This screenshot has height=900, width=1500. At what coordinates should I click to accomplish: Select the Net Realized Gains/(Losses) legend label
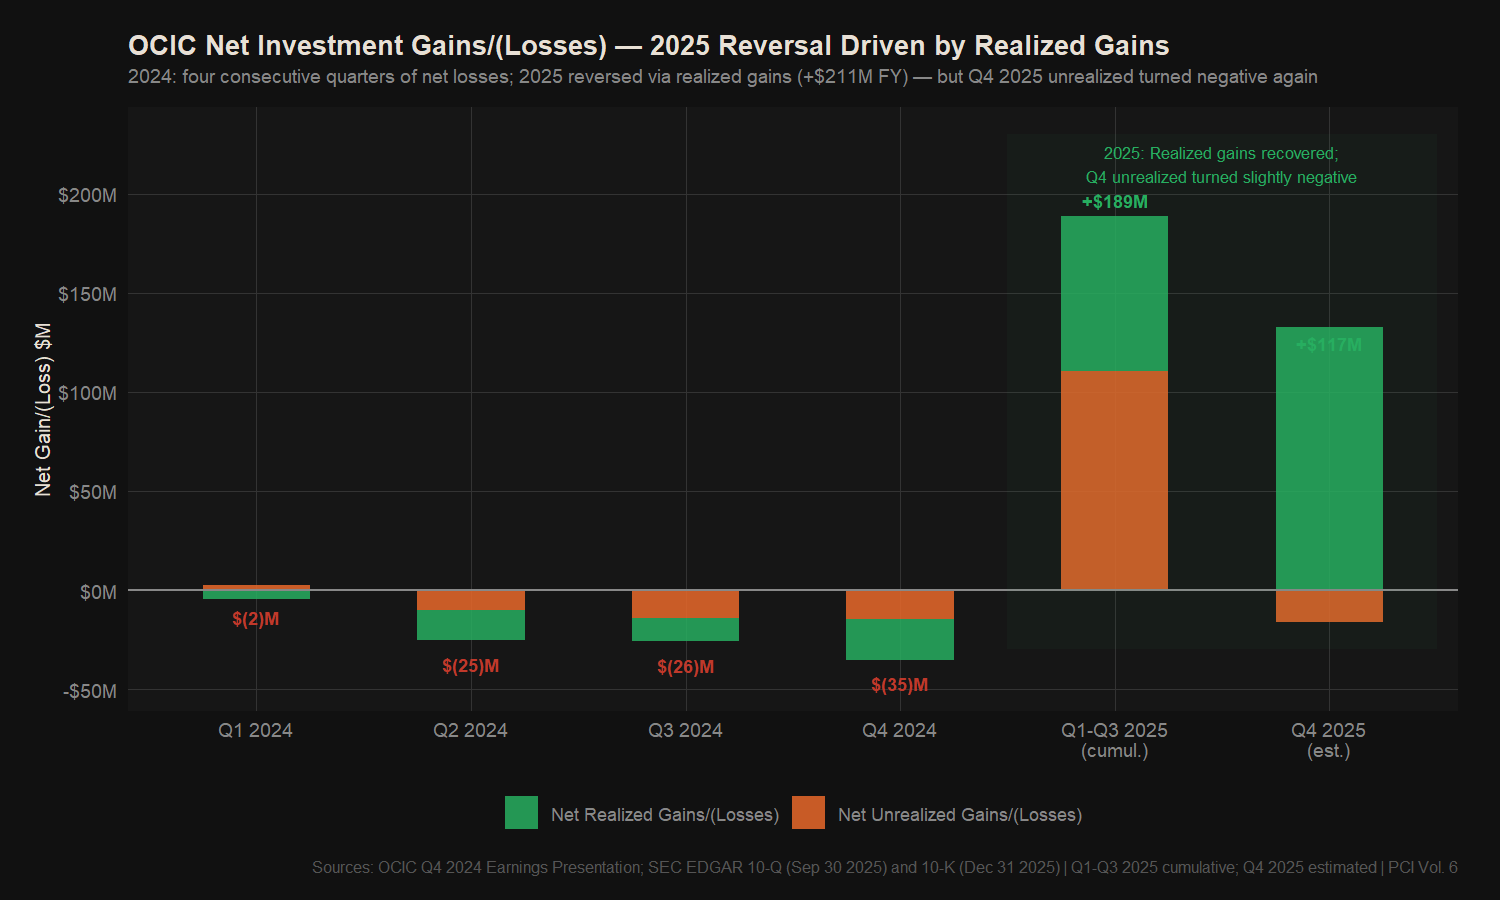(x=664, y=815)
